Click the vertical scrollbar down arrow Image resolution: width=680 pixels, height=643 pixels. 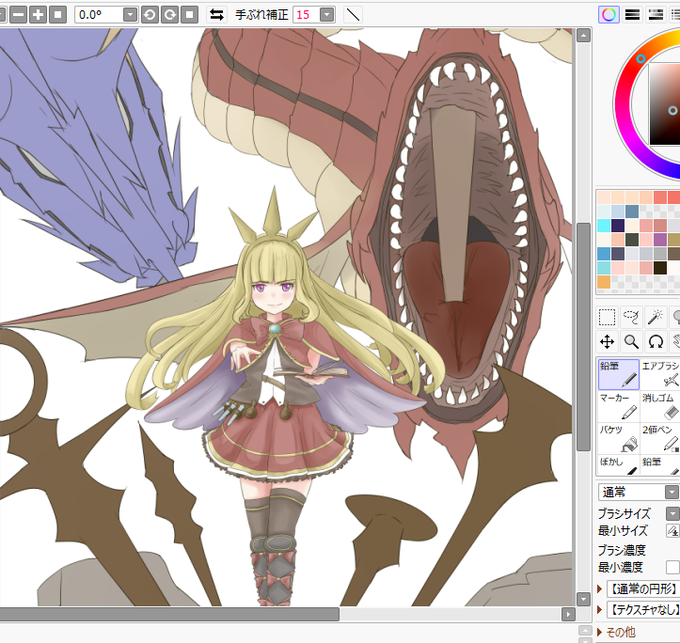(x=583, y=599)
